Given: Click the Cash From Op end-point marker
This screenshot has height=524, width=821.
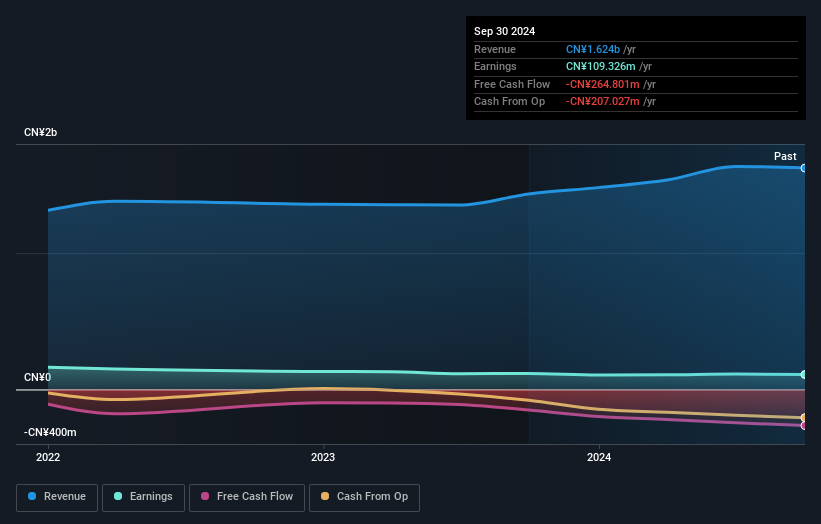Looking at the screenshot, I should pyautogui.click(x=803, y=417).
